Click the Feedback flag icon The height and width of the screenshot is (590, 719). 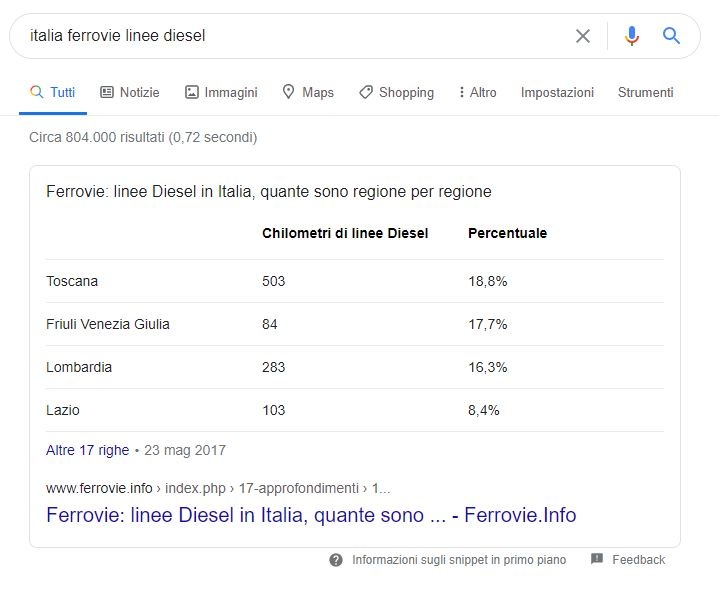(x=597, y=559)
